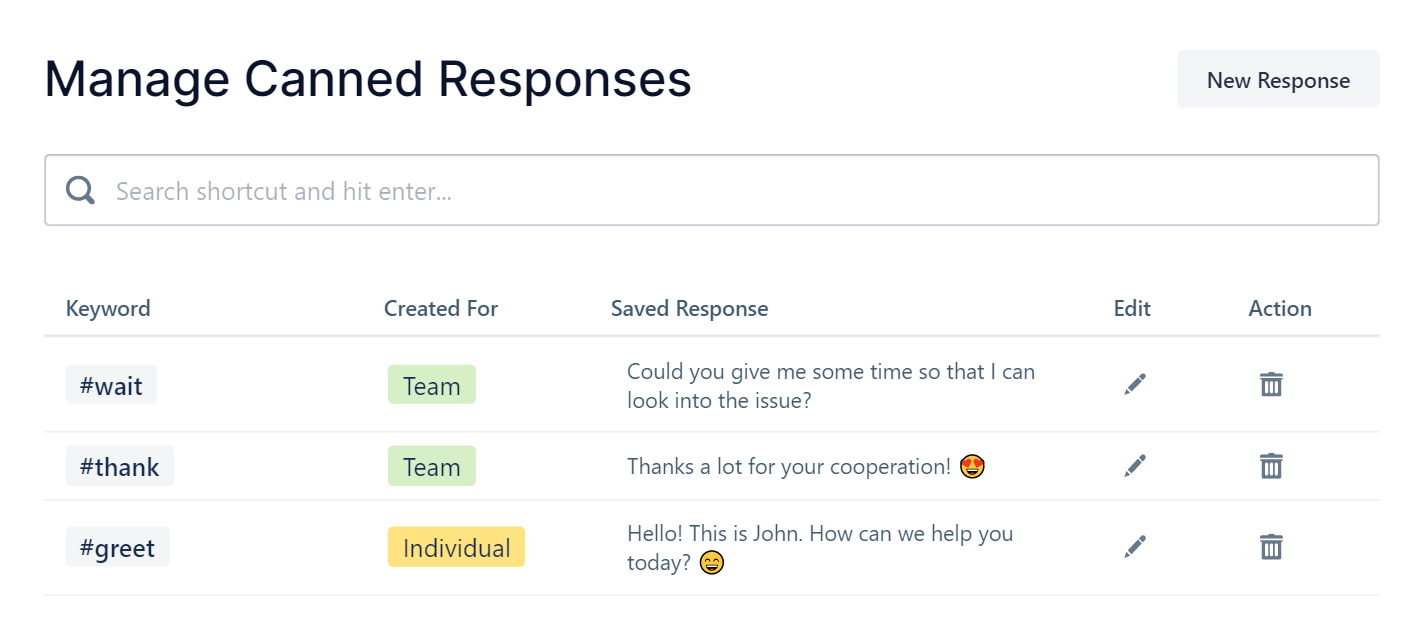Click the Created For column header
This screenshot has width=1414, height=630.
pyautogui.click(x=441, y=309)
